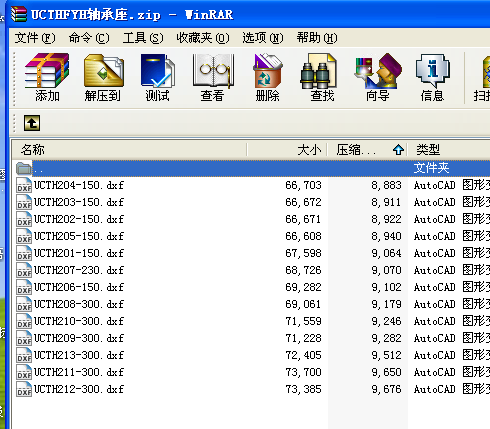Select file name UCTH206-150.dxf

(79, 287)
